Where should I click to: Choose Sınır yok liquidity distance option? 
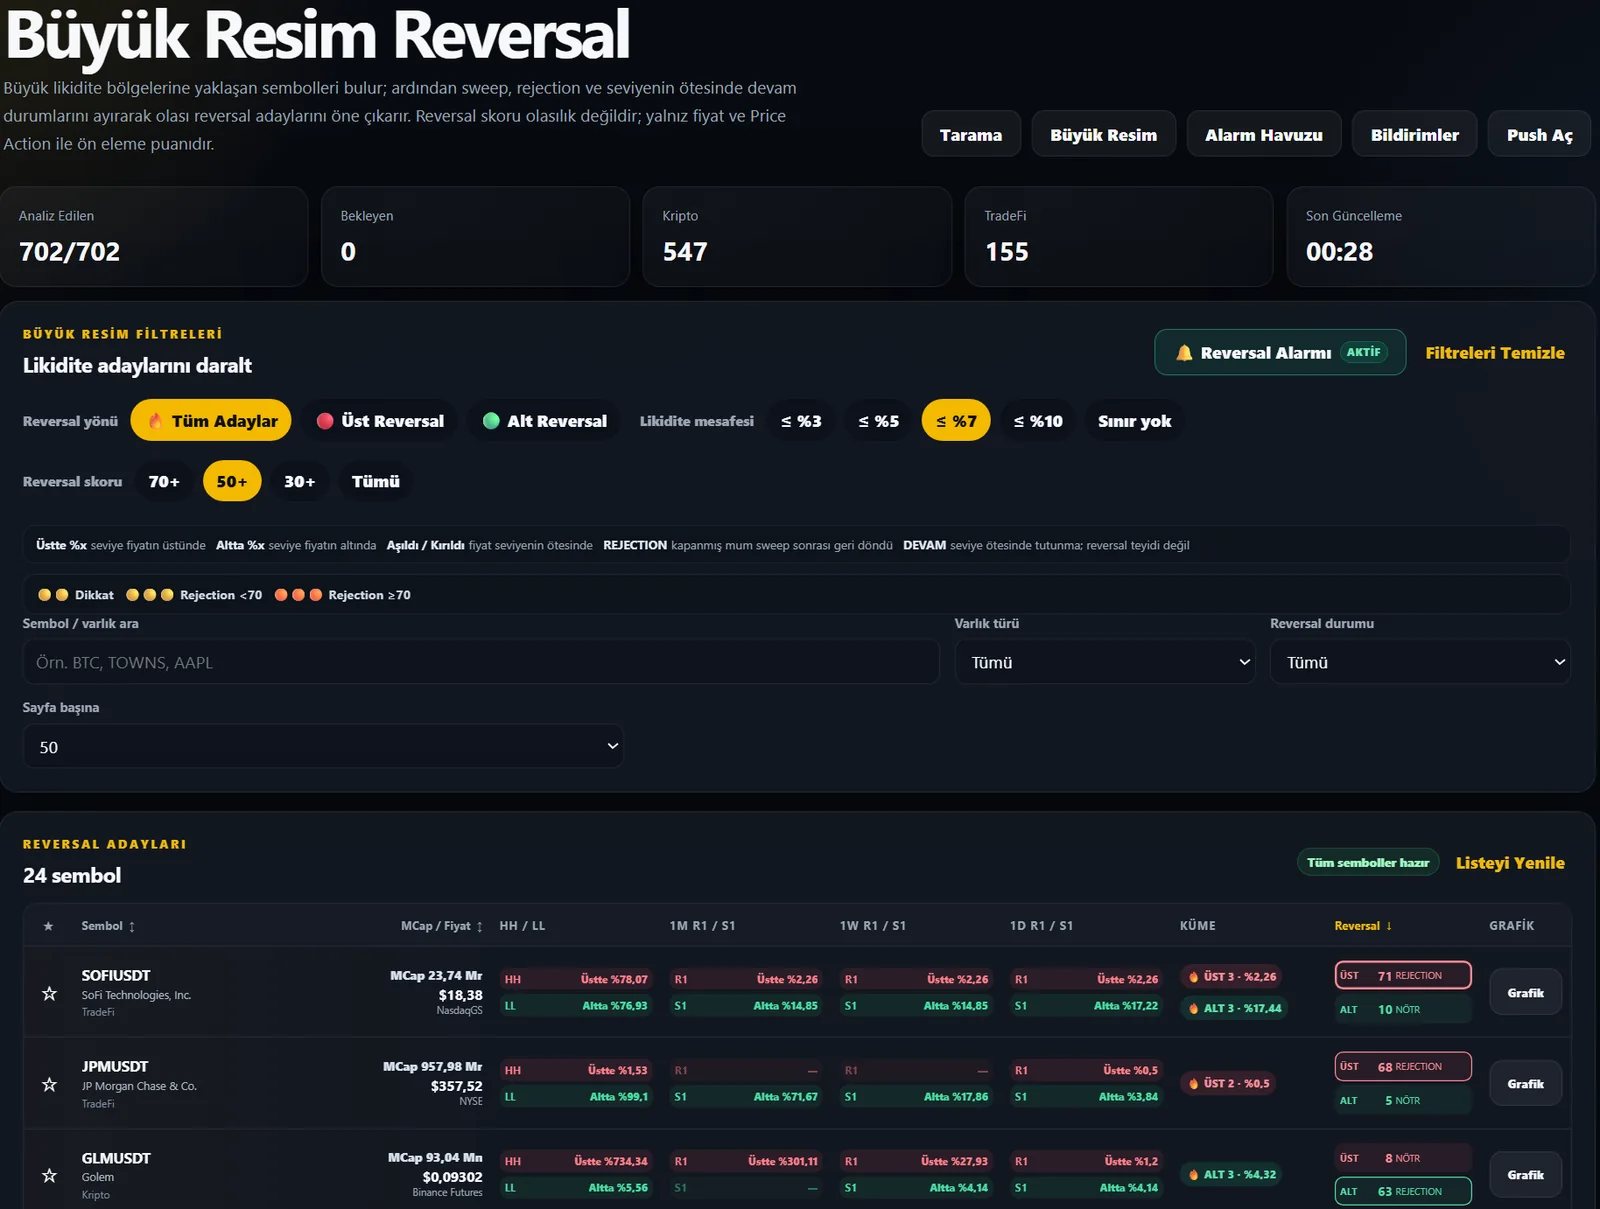1134,421
